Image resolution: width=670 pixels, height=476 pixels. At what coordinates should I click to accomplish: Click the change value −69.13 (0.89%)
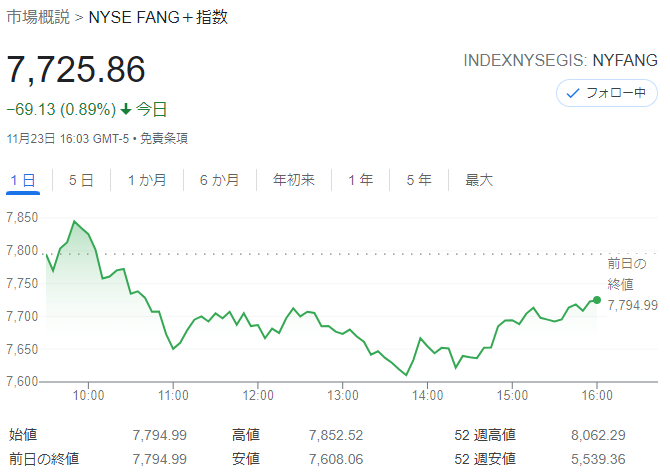[61, 109]
